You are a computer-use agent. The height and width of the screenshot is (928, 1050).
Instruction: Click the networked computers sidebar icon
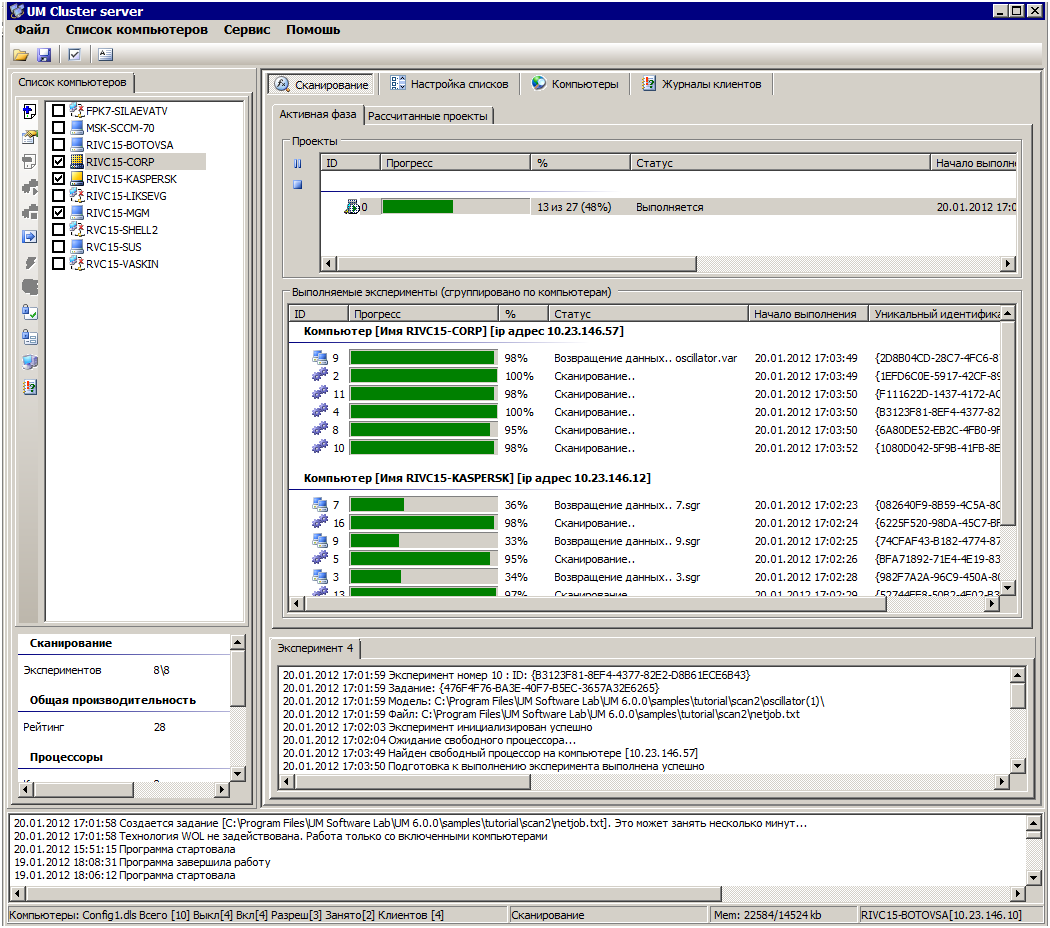pos(29,362)
